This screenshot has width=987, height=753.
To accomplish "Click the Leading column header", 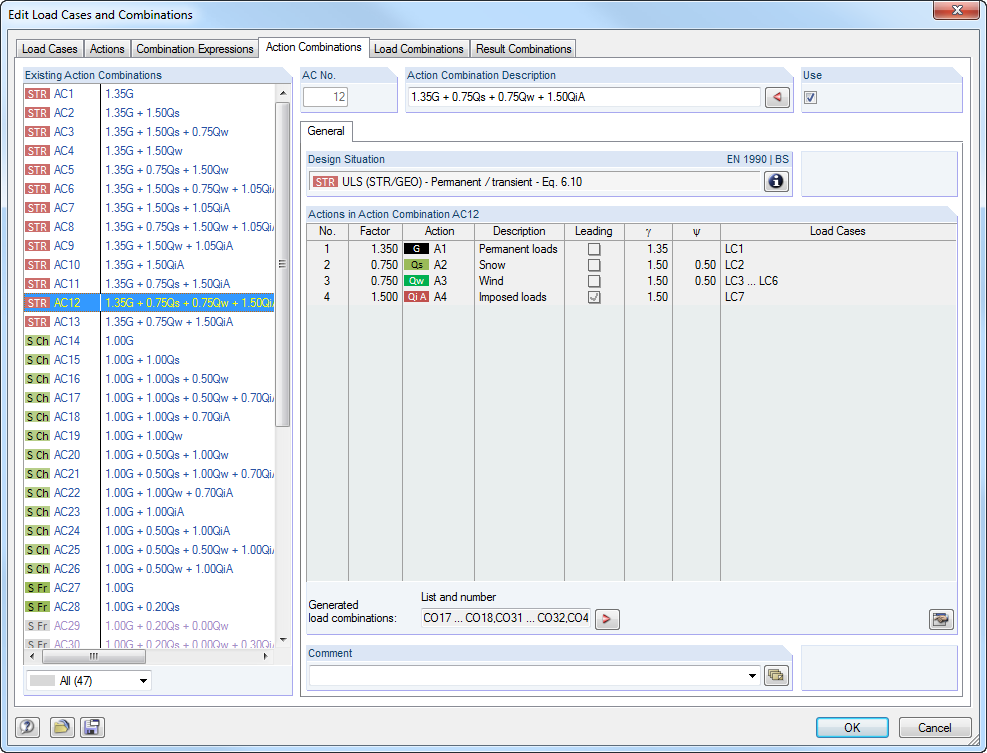I will [594, 231].
